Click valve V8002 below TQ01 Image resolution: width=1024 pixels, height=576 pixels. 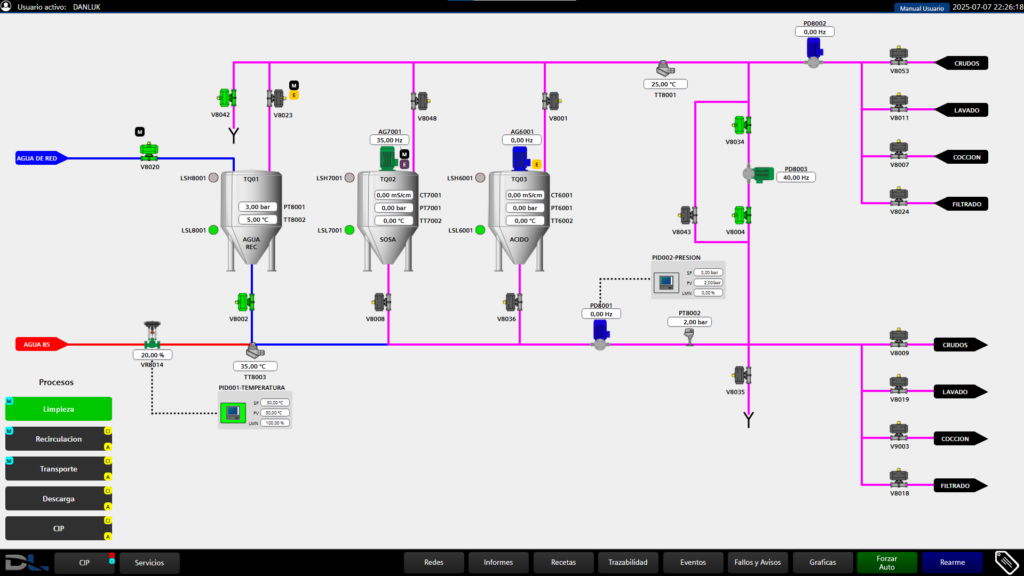point(246,302)
